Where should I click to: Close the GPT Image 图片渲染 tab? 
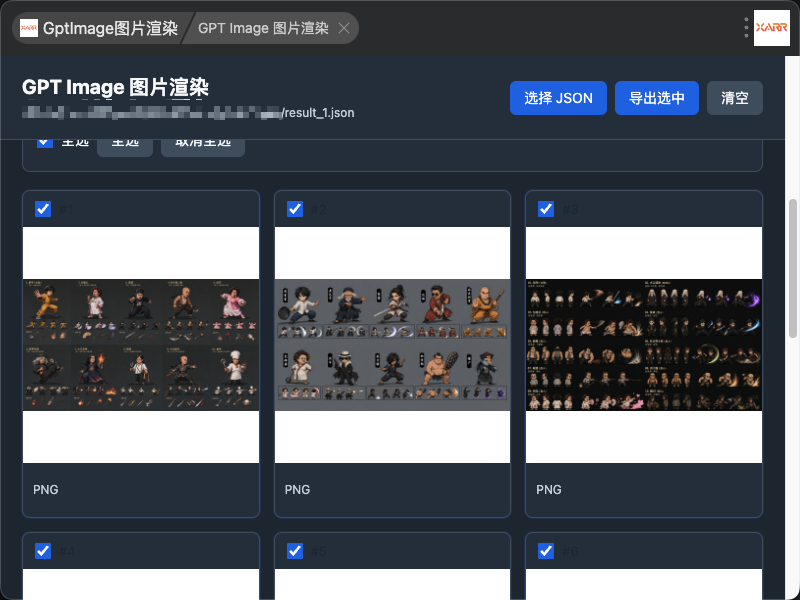click(x=344, y=28)
